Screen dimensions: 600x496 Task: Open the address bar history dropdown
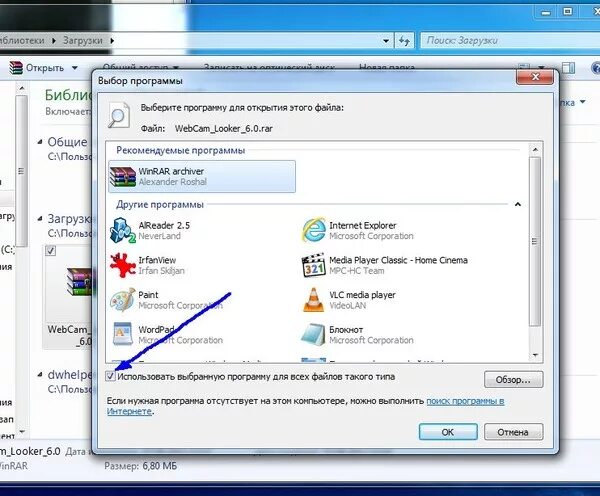pyautogui.click(x=386, y=41)
